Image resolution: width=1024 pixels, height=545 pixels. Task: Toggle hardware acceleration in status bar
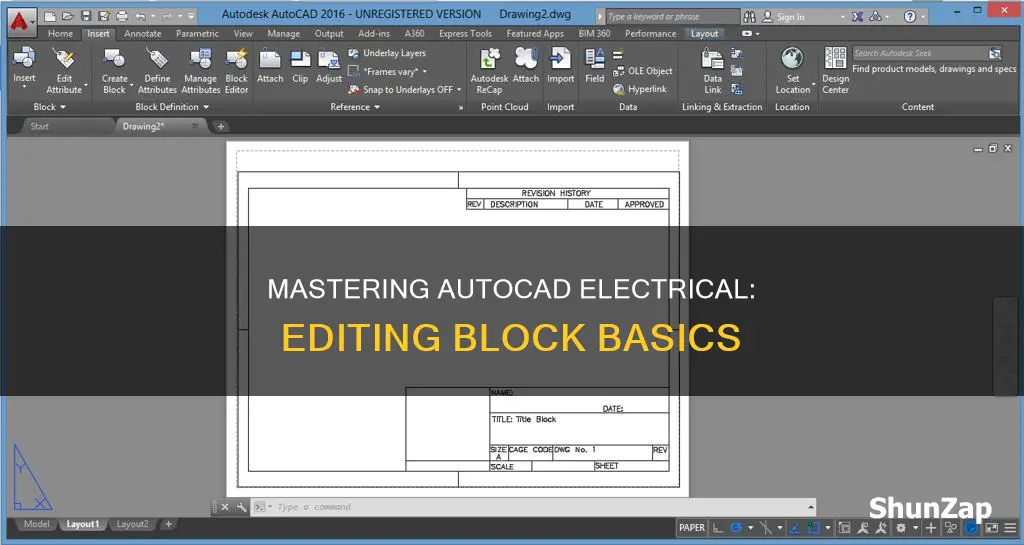point(971,527)
